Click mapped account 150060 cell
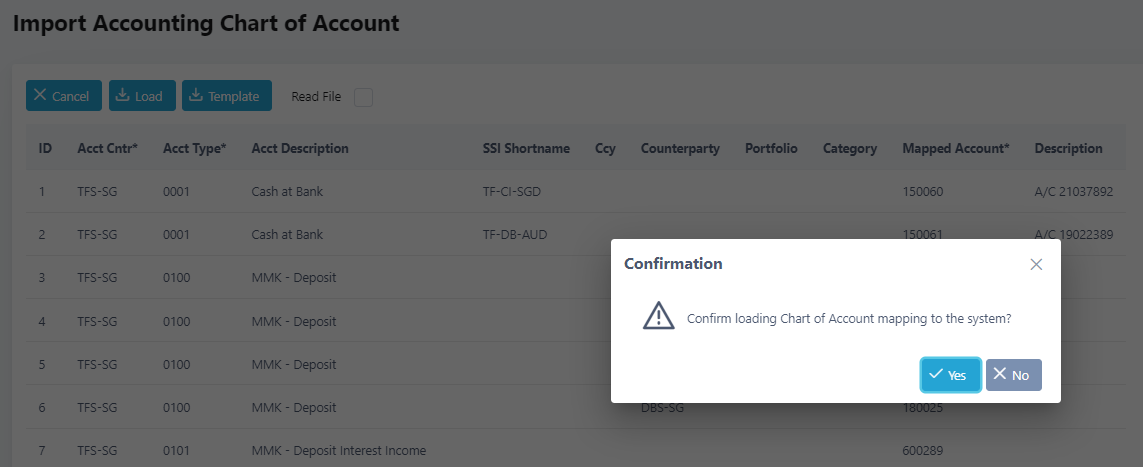This screenshot has width=1143, height=467. tap(922, 192)
